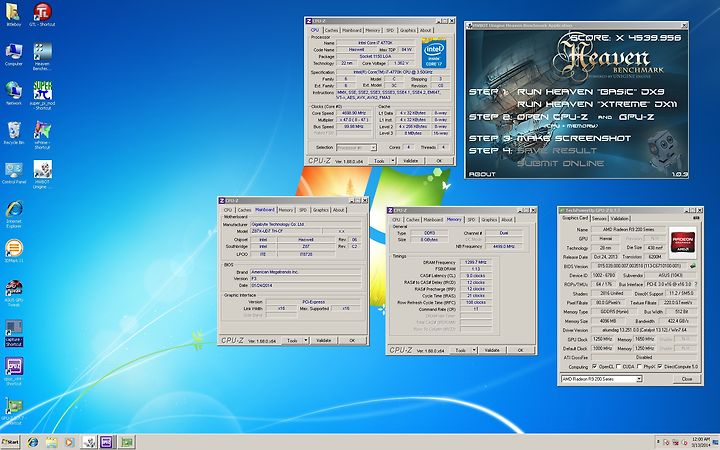Screen dimensions: 720x450
Task: Click Validate in Memory CPU-Z window
Action: click(492, 350)
